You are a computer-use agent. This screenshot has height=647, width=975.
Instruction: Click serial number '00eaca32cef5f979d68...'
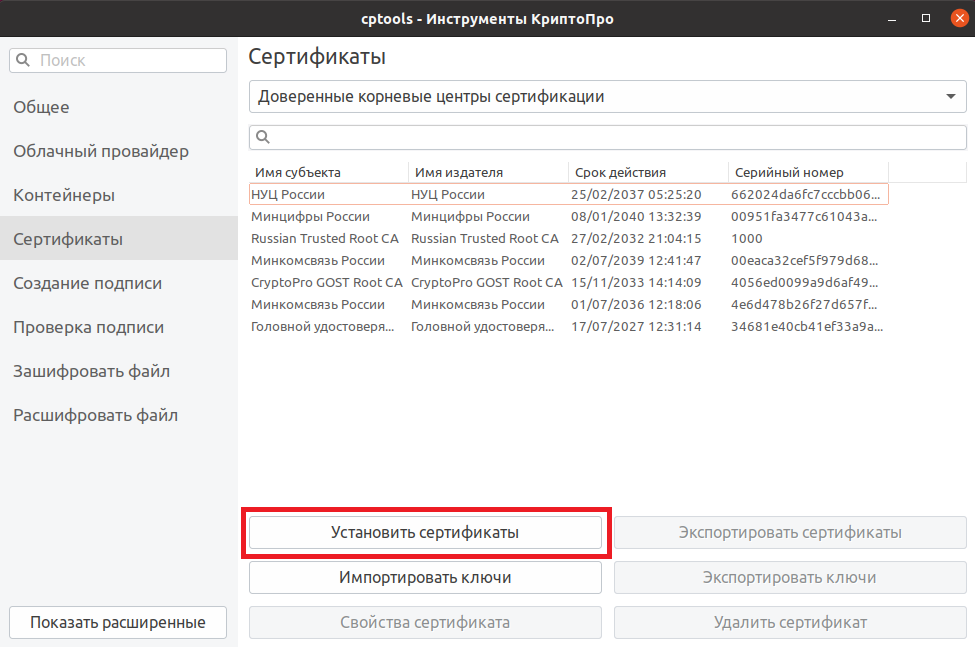click(x=805, y=260)
